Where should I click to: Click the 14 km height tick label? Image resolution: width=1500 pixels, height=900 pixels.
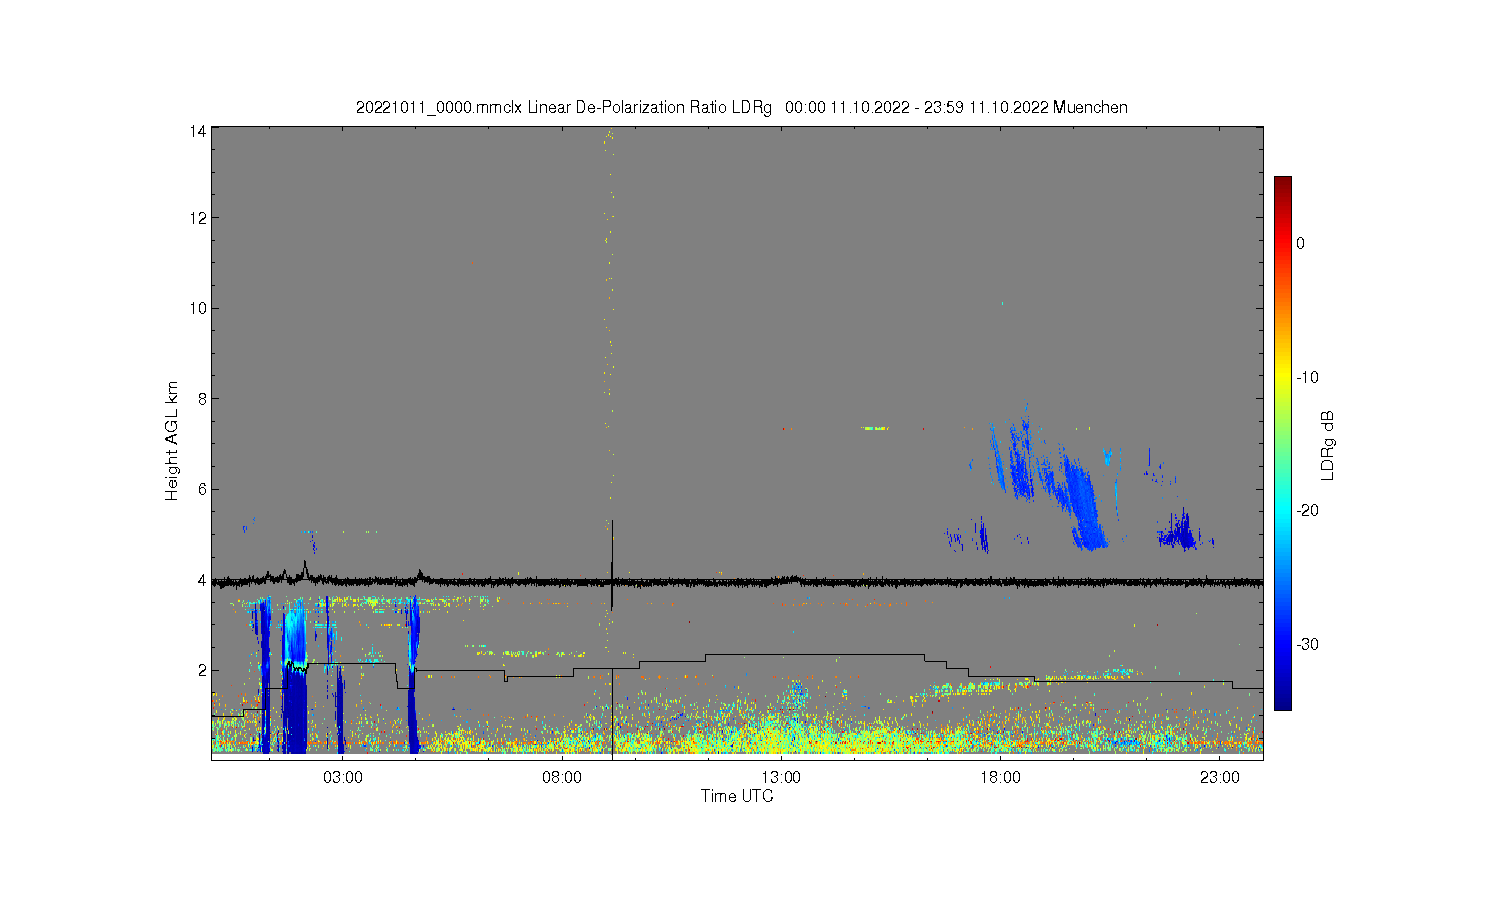[198, 131]
